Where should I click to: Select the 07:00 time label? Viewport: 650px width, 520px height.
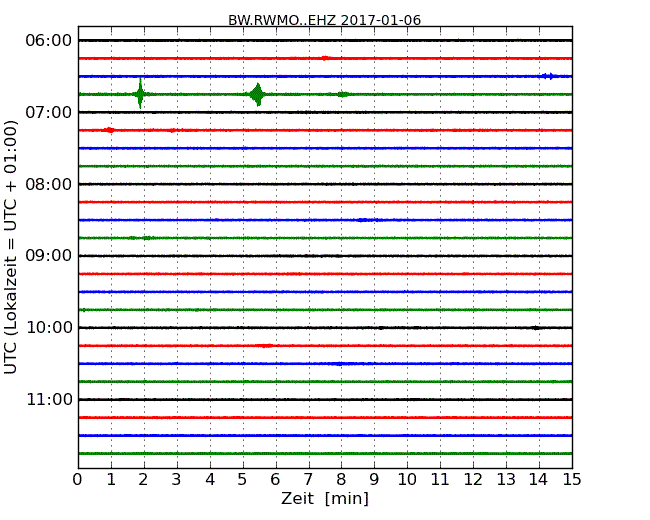49,112
